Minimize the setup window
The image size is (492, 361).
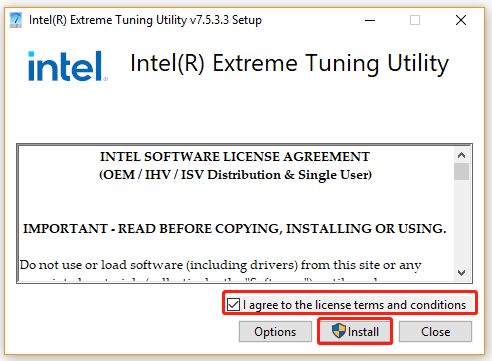click(370, 20)
